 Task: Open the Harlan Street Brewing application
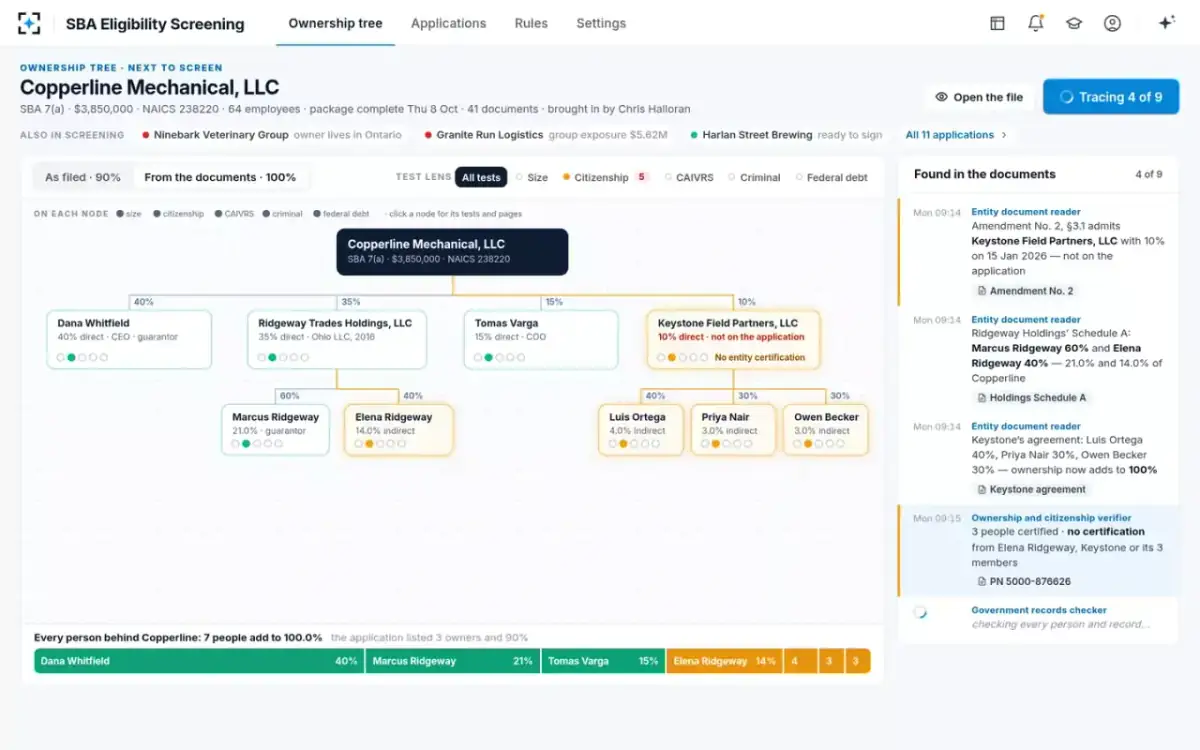pyautogui.click(x=786, y=135)
